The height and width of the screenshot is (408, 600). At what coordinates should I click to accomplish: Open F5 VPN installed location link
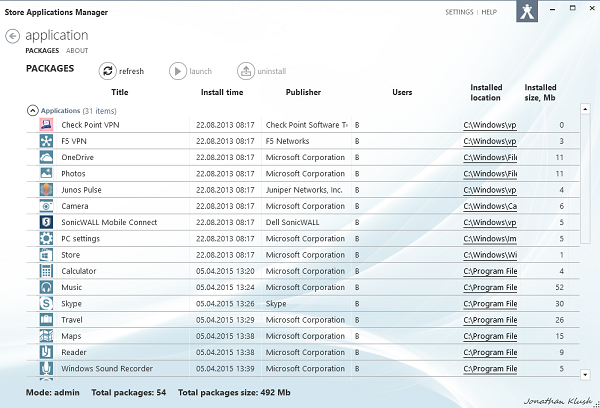[490, 141]
